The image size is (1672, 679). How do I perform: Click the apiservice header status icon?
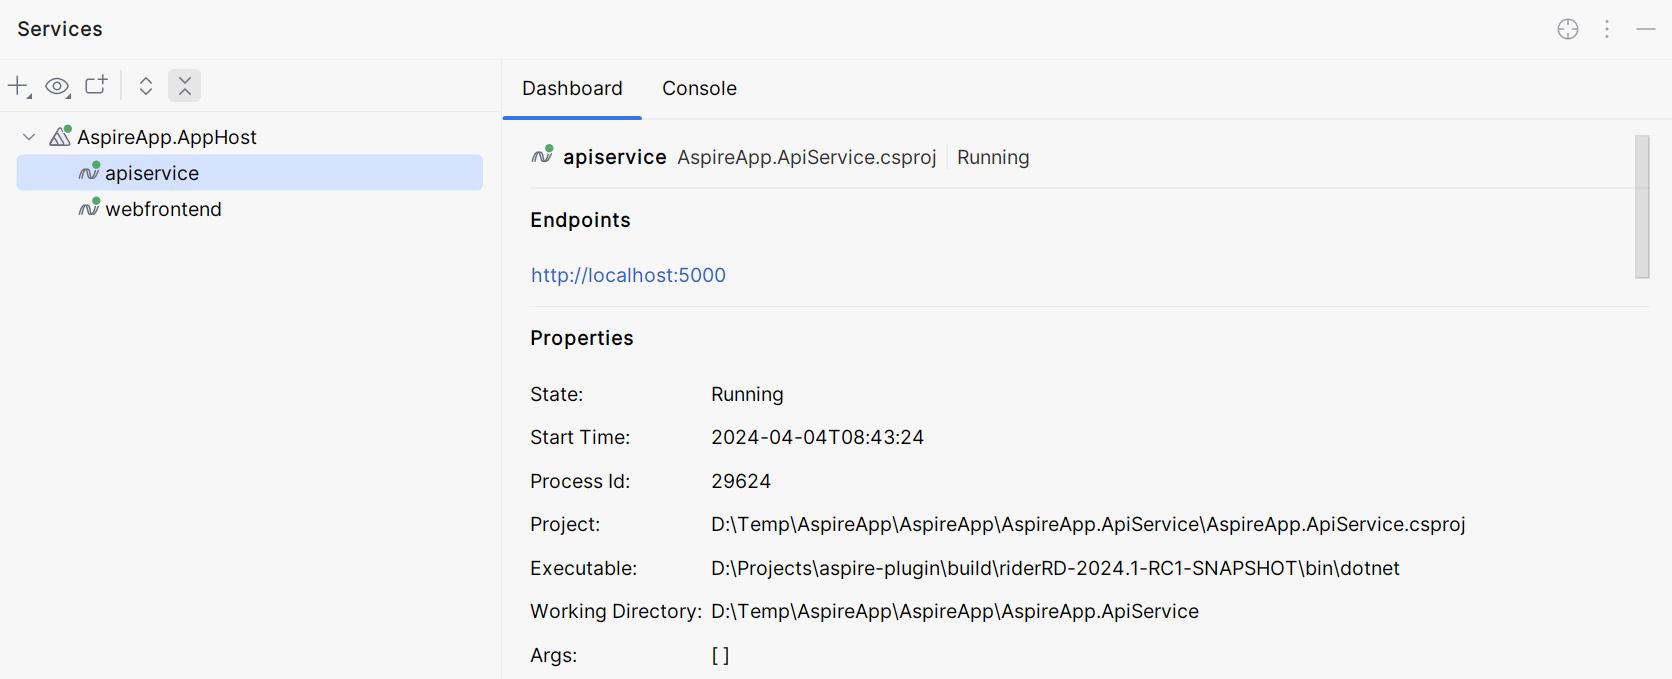pyautogui.click(x=542, y=156)
